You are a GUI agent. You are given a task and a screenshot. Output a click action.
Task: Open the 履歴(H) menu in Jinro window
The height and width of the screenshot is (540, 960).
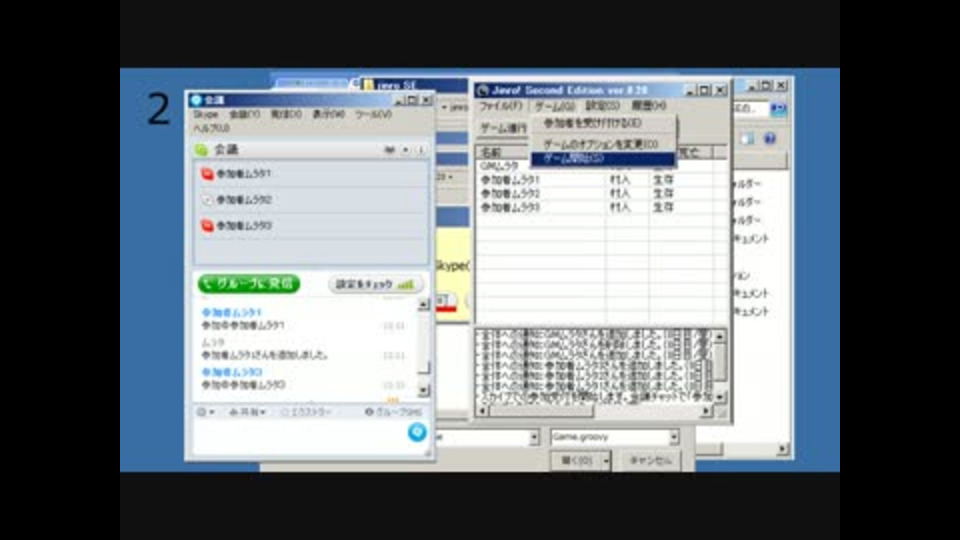point(648,107)
